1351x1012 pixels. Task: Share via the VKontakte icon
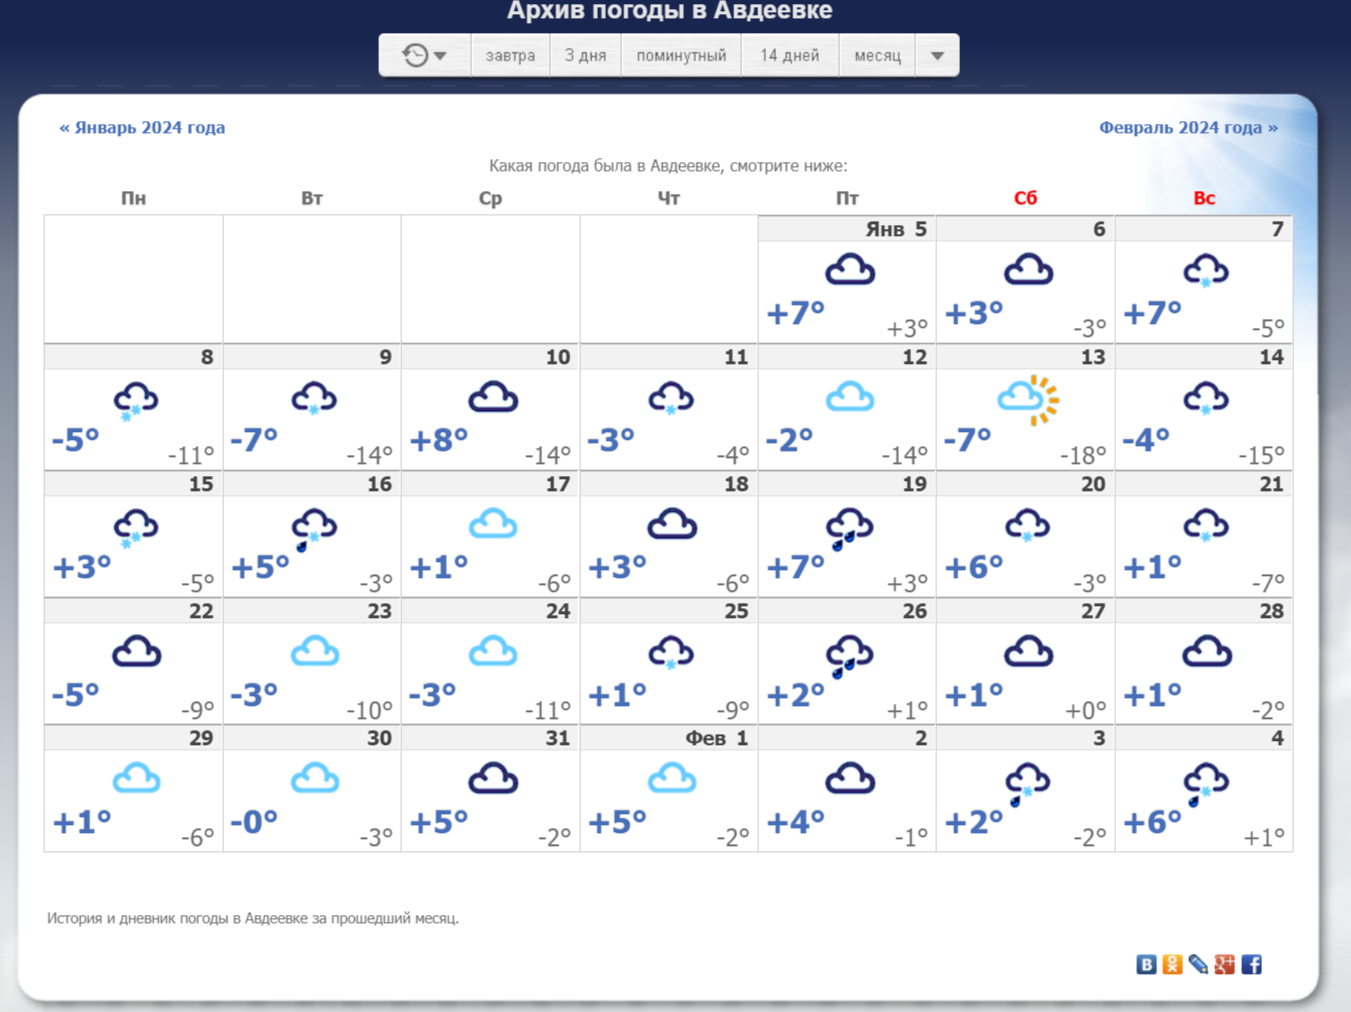coord(1146,964)
